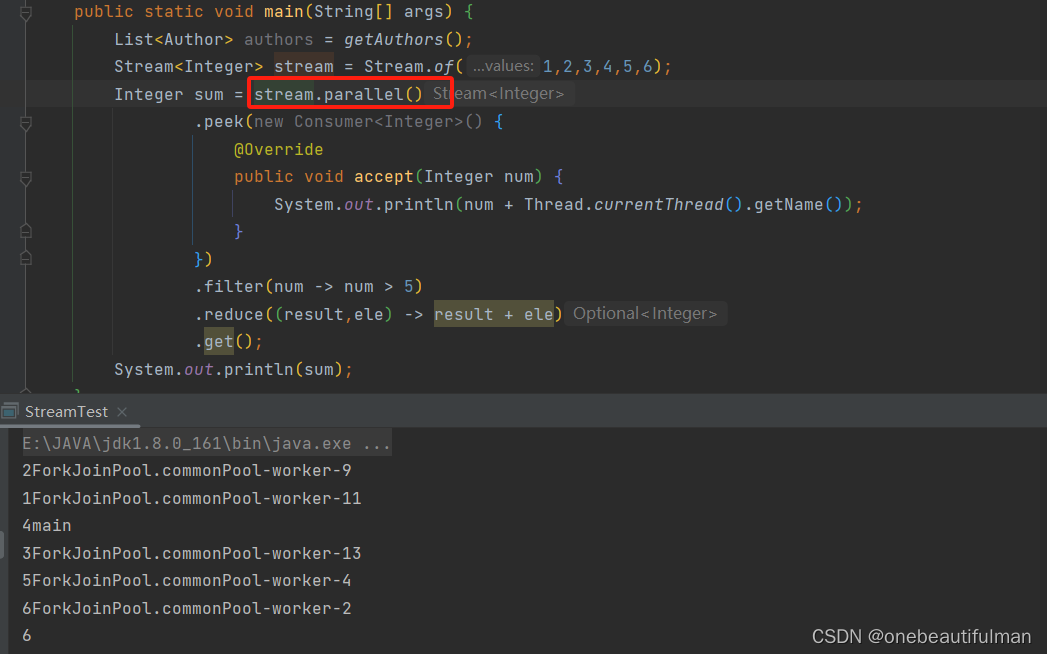This screenshot has height=654, width=1047.
Task: Click the 'main' method name
Action: [x=284, y=11]
